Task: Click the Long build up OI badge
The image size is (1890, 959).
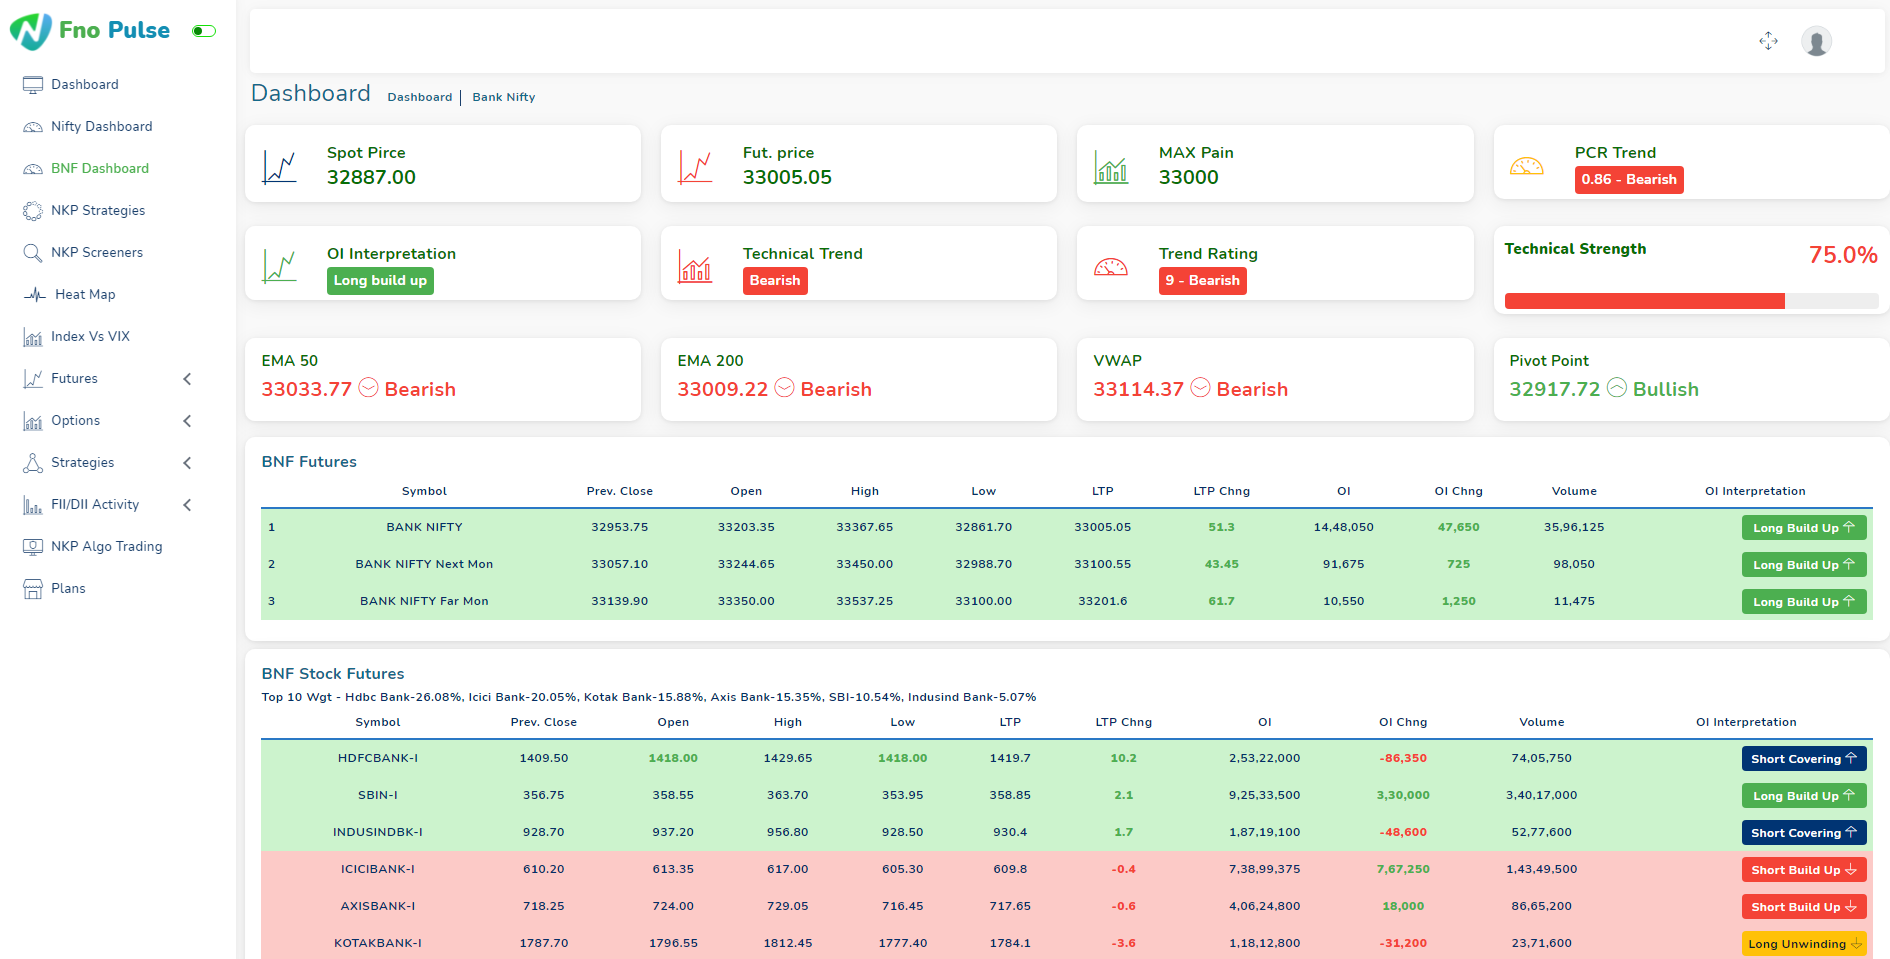Action: tap(380, 281)
